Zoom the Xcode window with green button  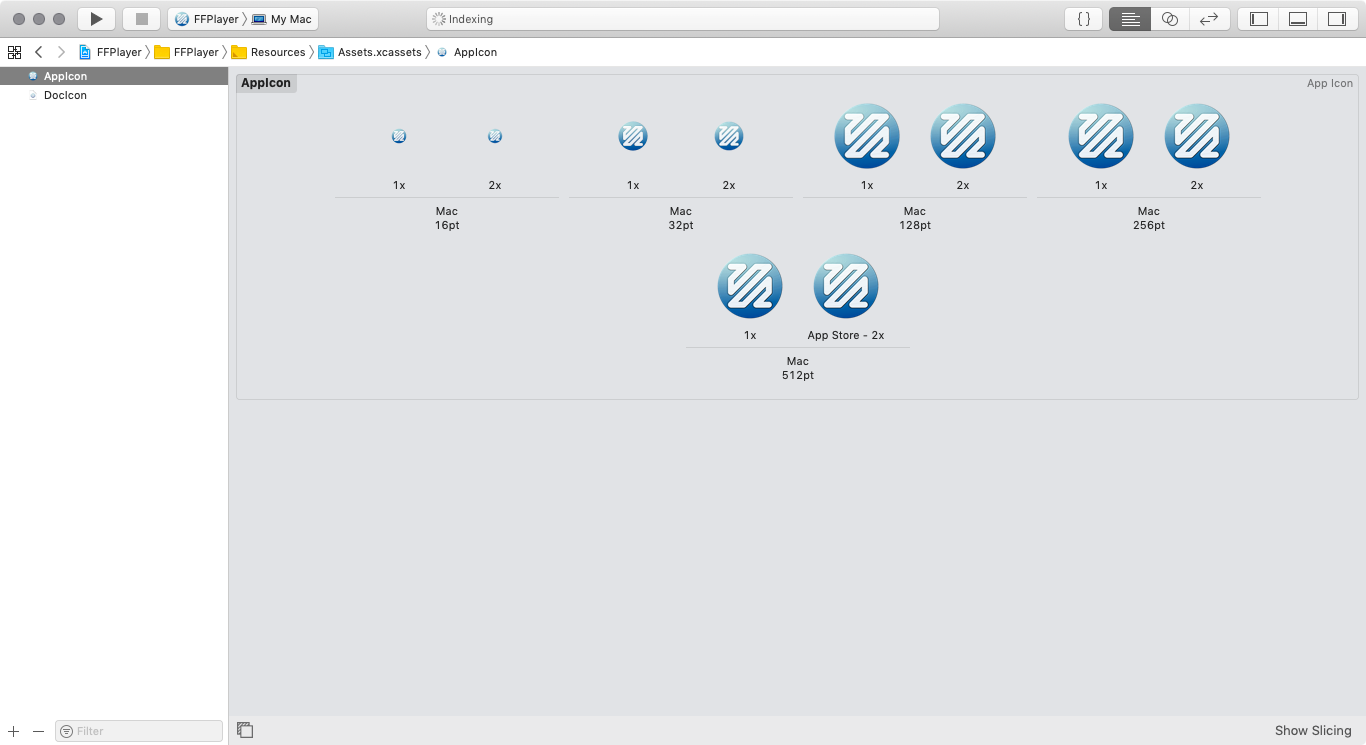click(59, 19)
